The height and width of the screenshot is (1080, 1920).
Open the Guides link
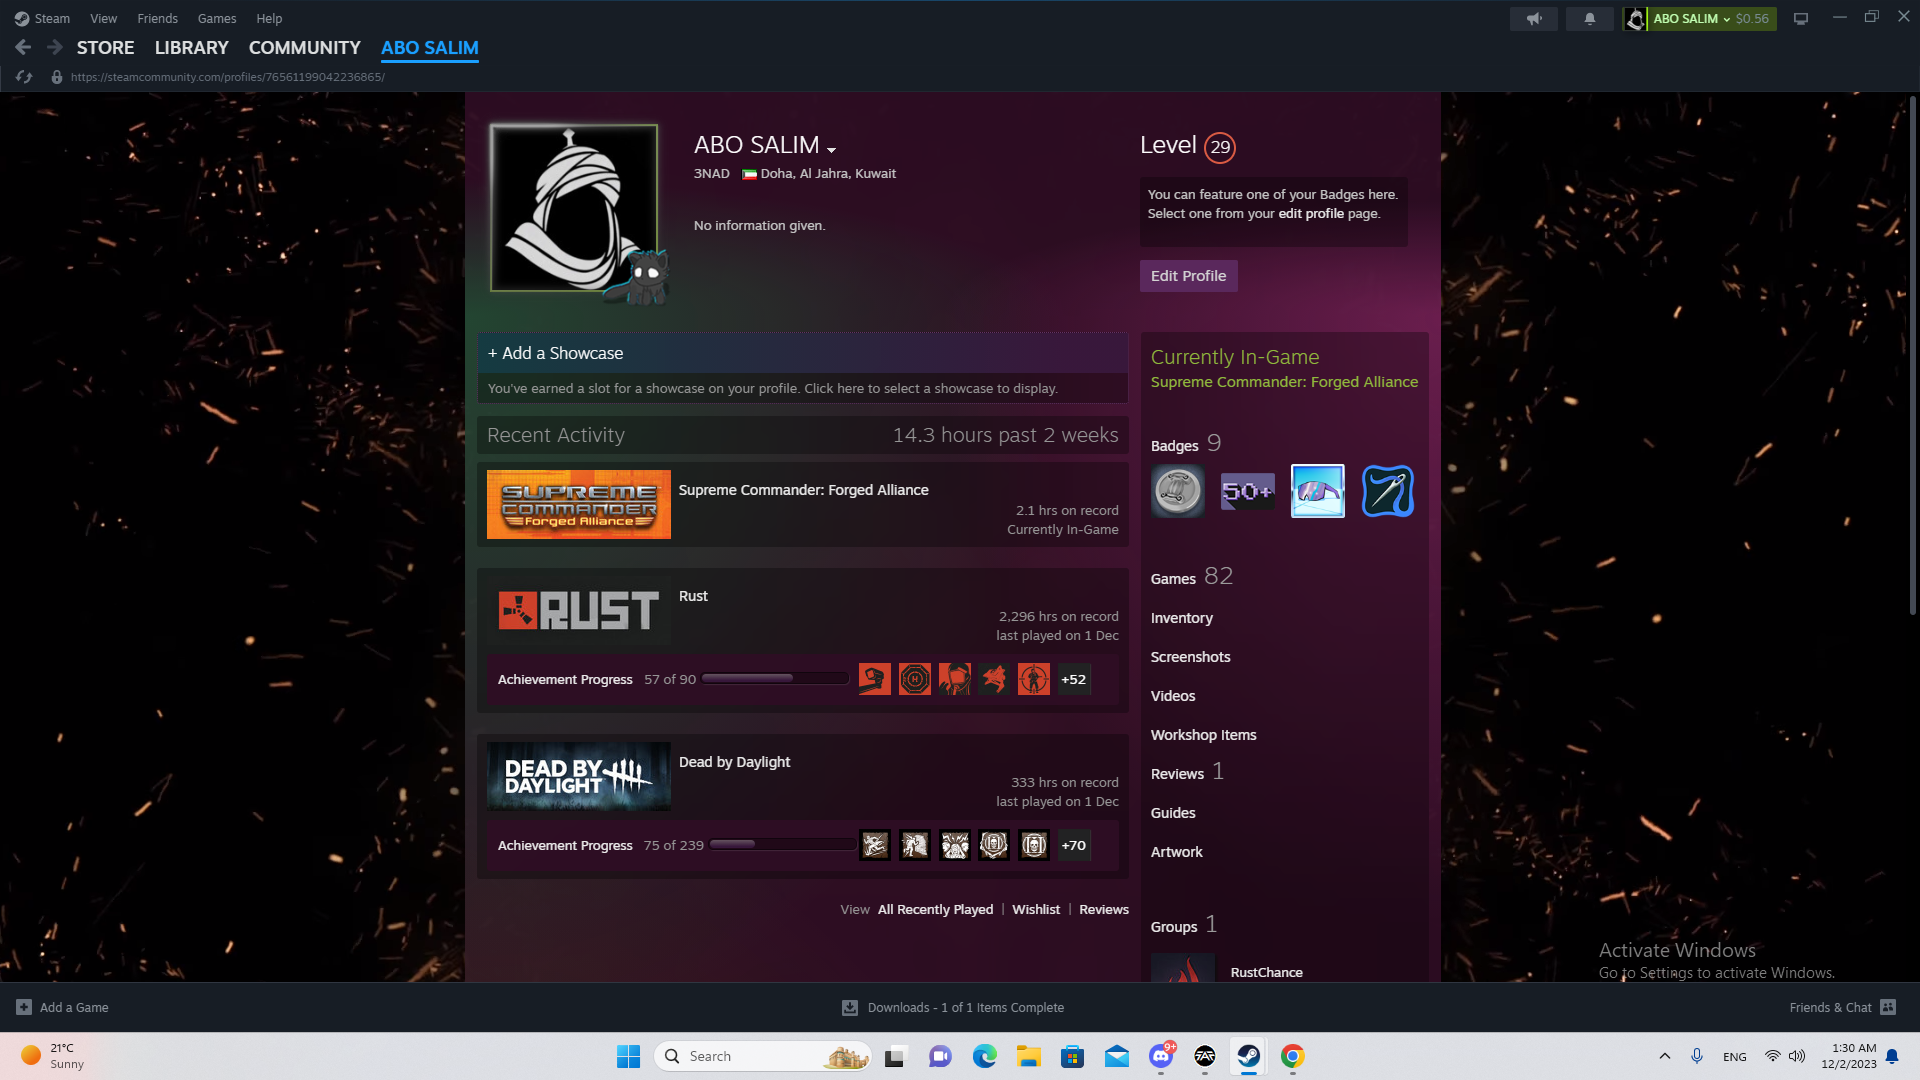tap(1173, 813)
